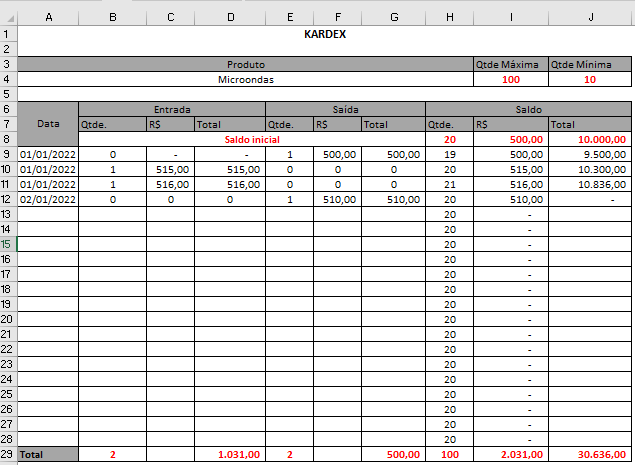
Task: Click the KARDEX title cell
Action: pos(325,34)
